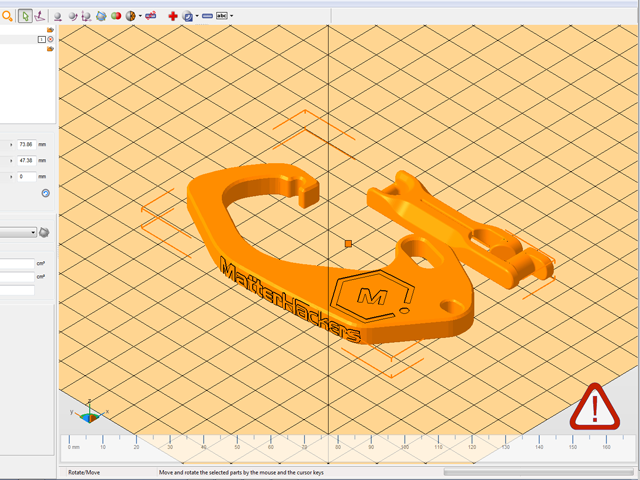Click the red warning triangle icon

(595, 407)
